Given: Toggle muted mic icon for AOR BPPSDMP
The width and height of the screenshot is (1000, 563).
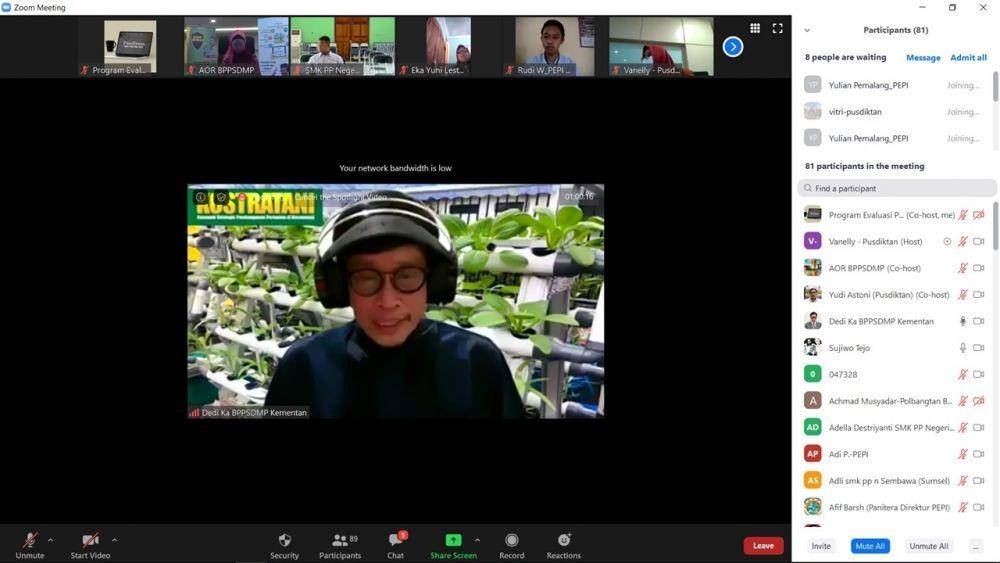Looking at the screenshot, I should [963, 268].
